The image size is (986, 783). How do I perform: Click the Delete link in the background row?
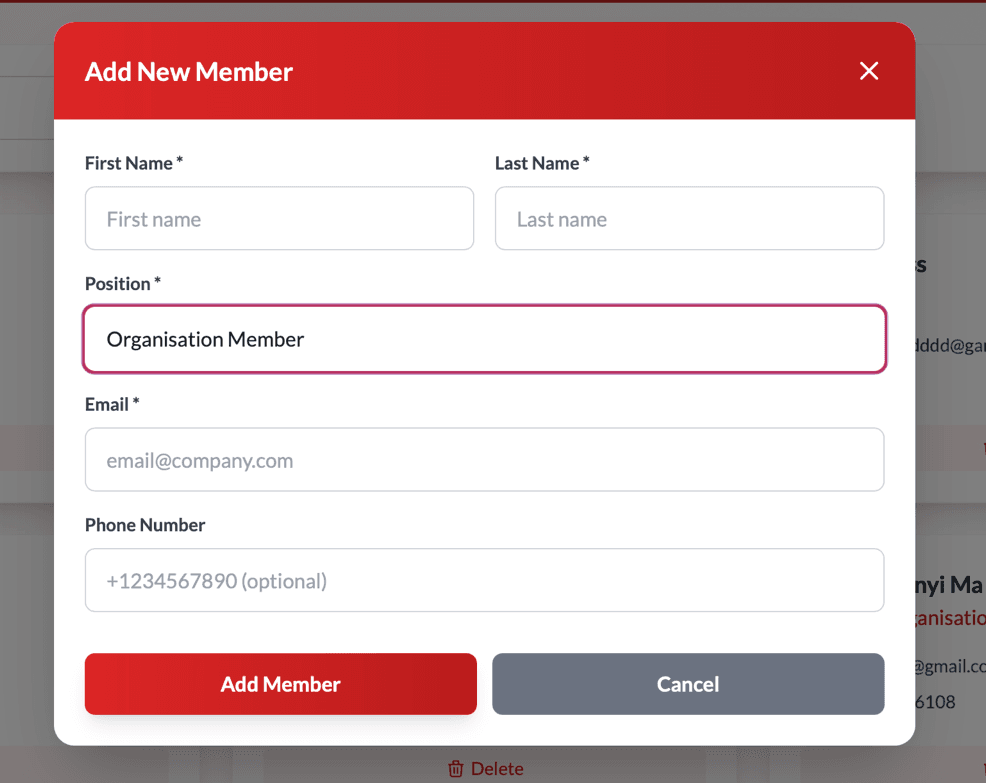tap(497, 768)
